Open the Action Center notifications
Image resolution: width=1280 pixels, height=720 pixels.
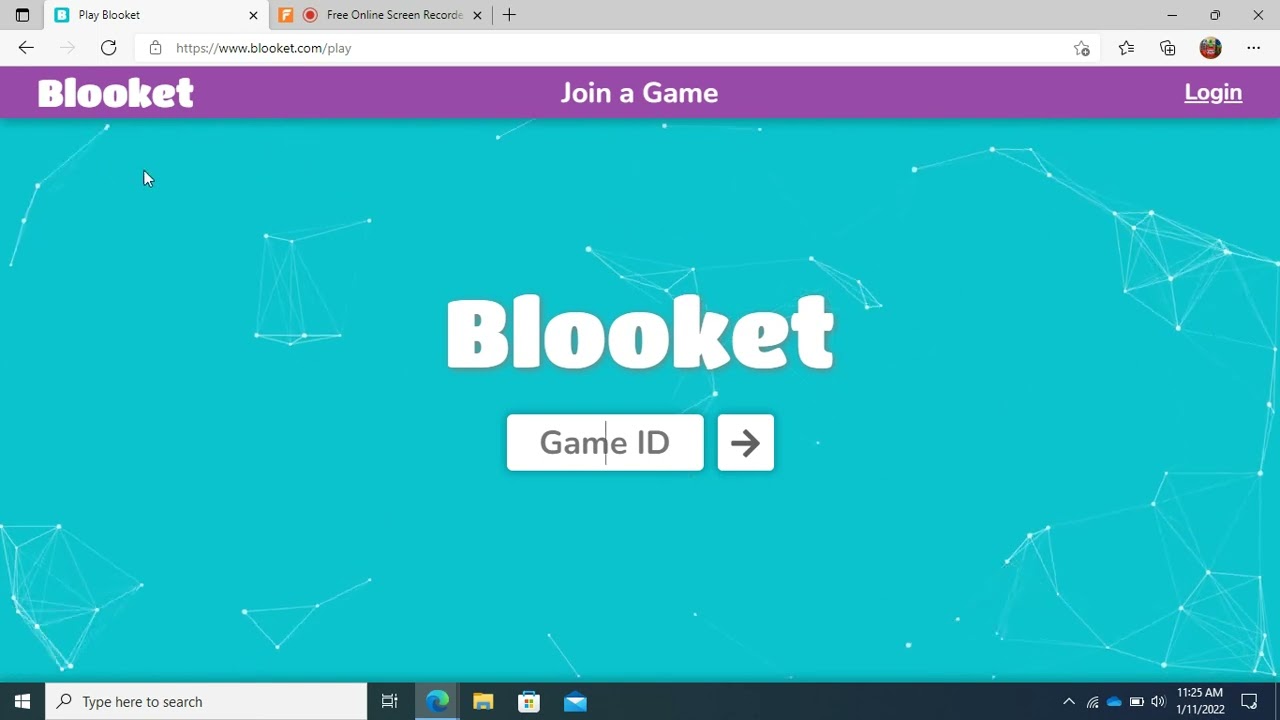point(1249,701)
